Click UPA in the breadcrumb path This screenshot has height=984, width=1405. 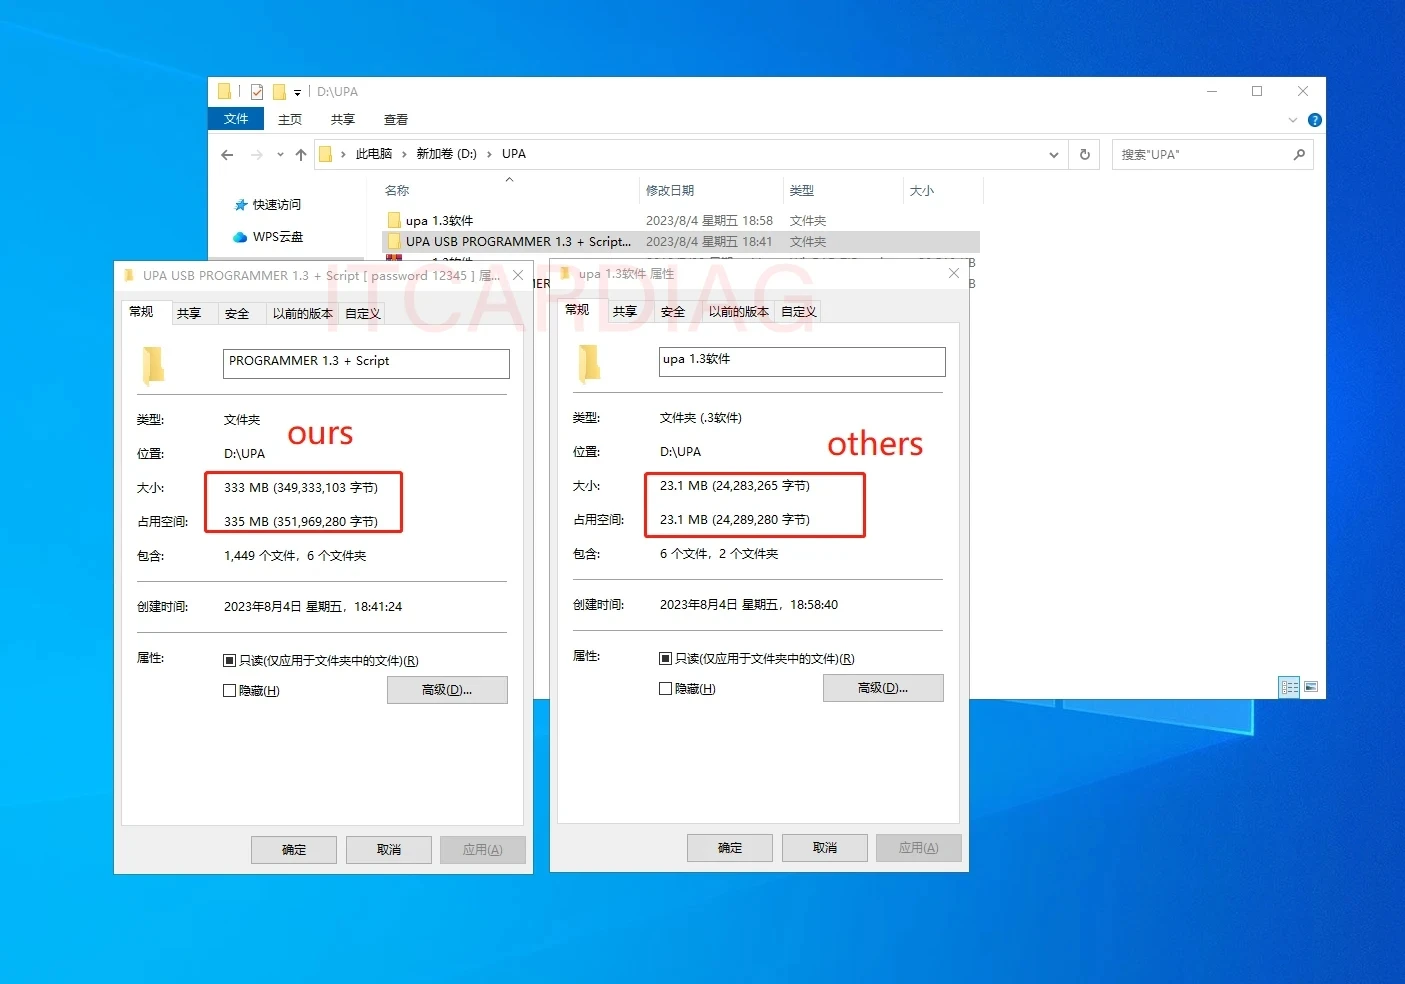[514, 154]
